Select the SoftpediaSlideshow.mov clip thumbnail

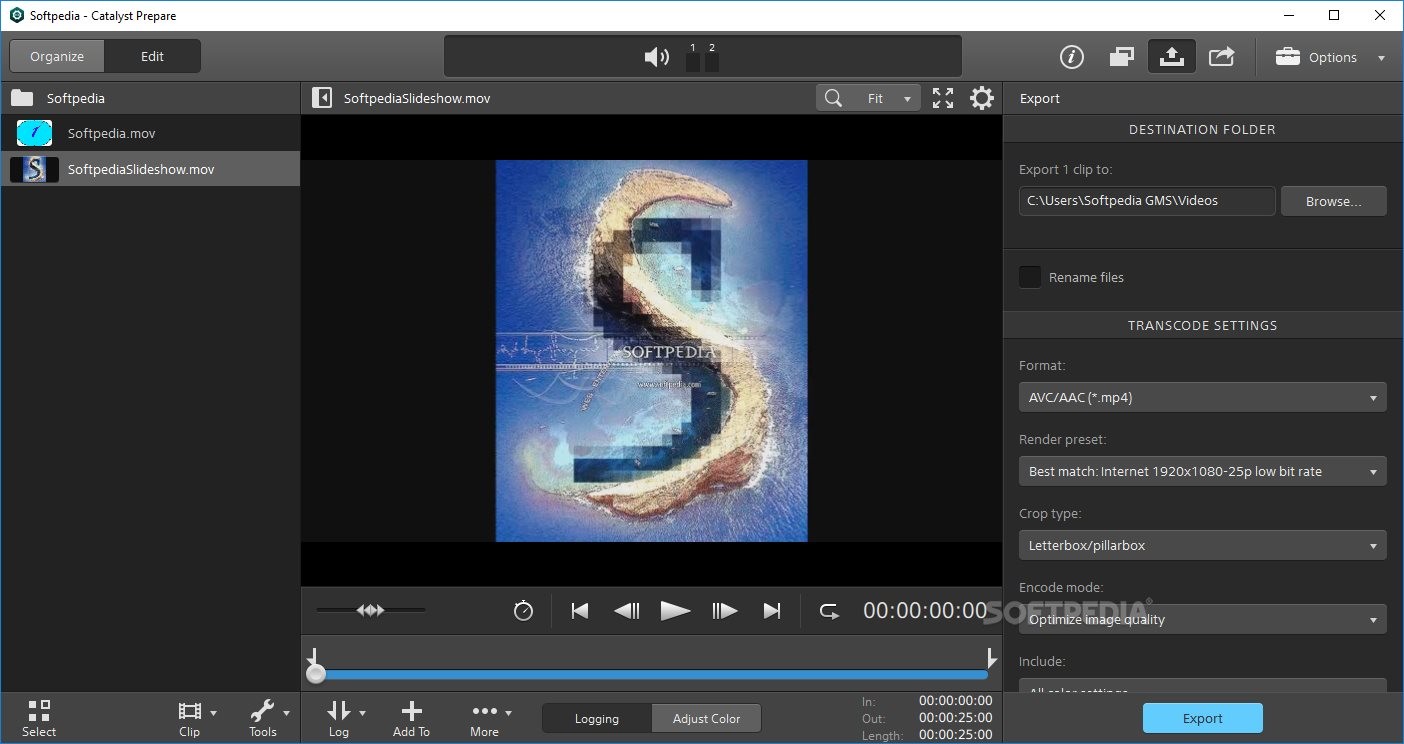click(34, 169)
